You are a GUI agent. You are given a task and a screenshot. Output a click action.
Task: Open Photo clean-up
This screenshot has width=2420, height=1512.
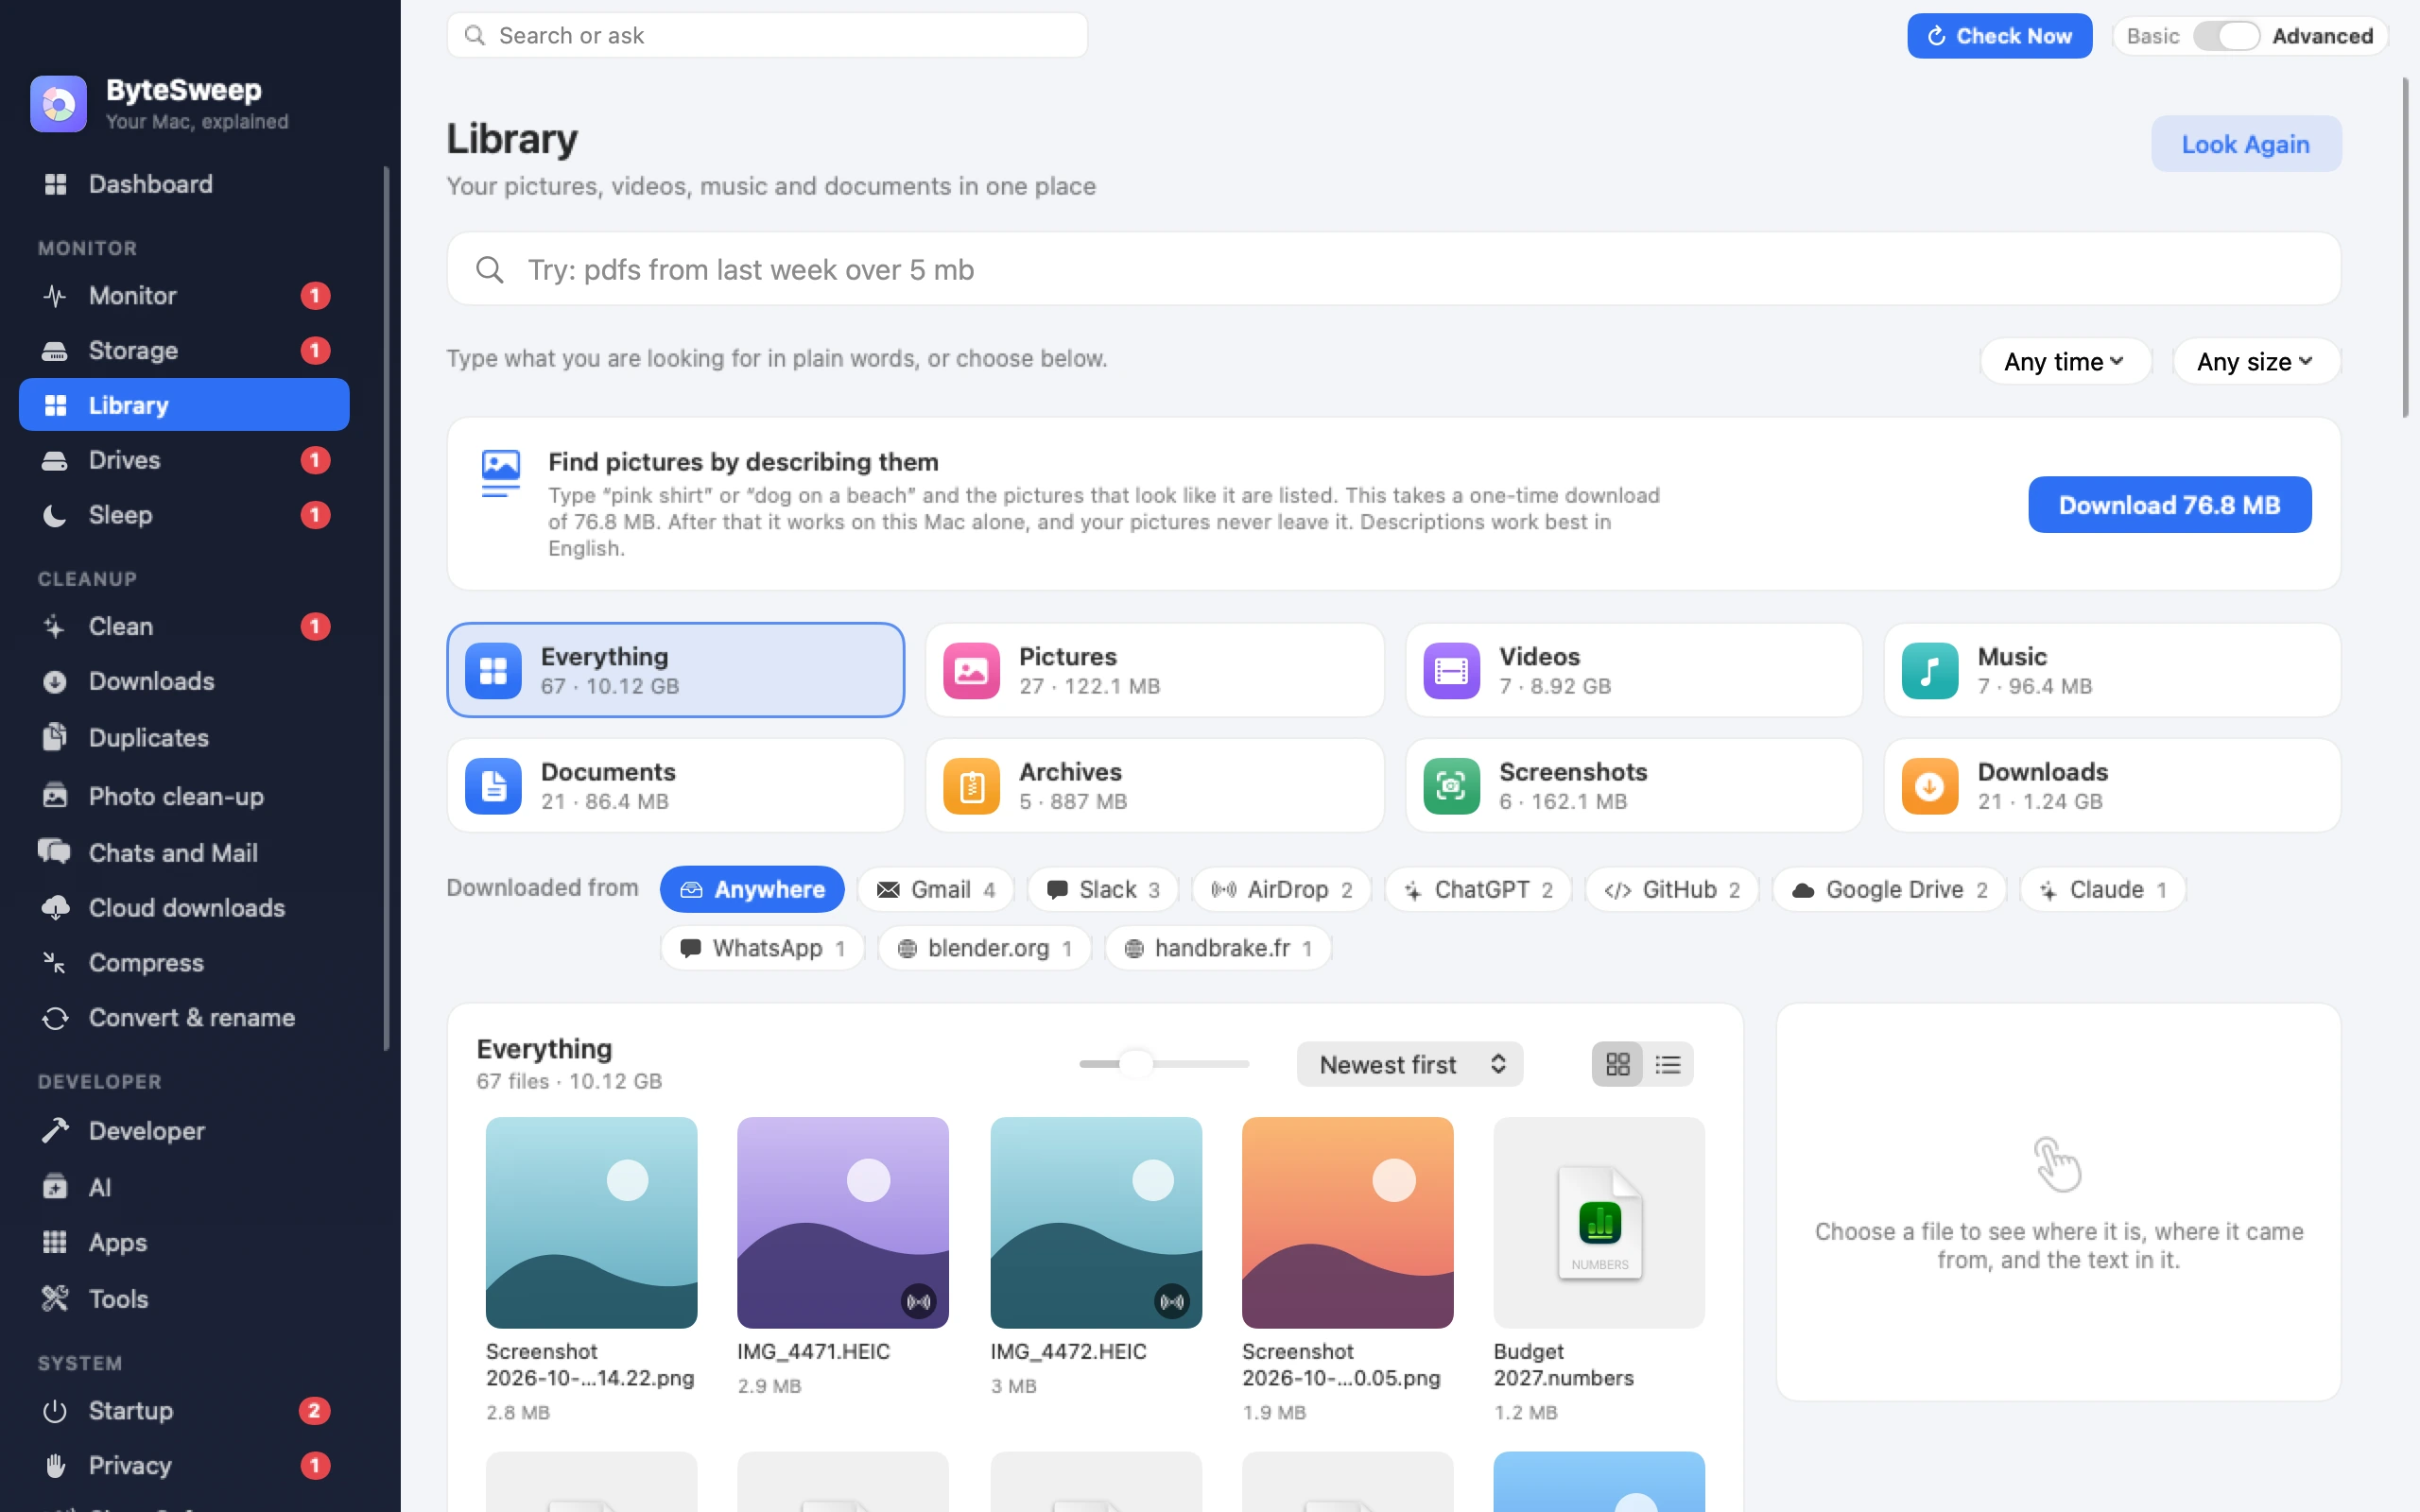coord(184,796)
